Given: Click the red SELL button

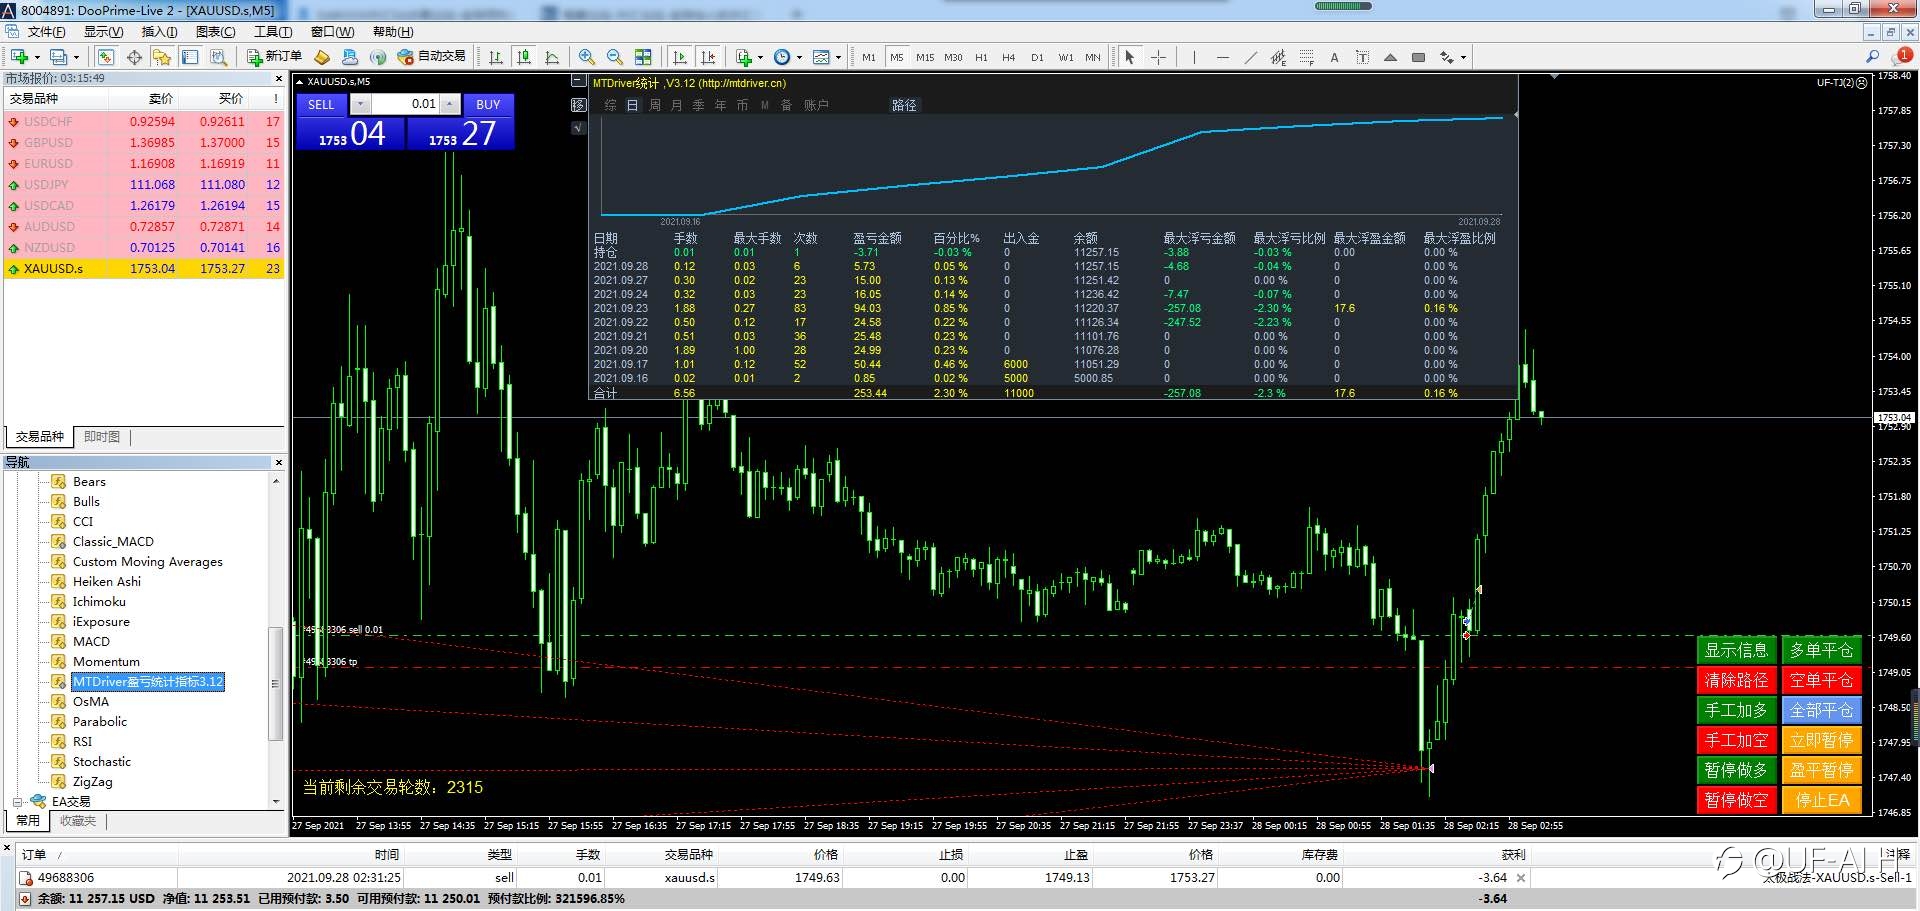Looking at the screenshot, I should coord(321,104).
